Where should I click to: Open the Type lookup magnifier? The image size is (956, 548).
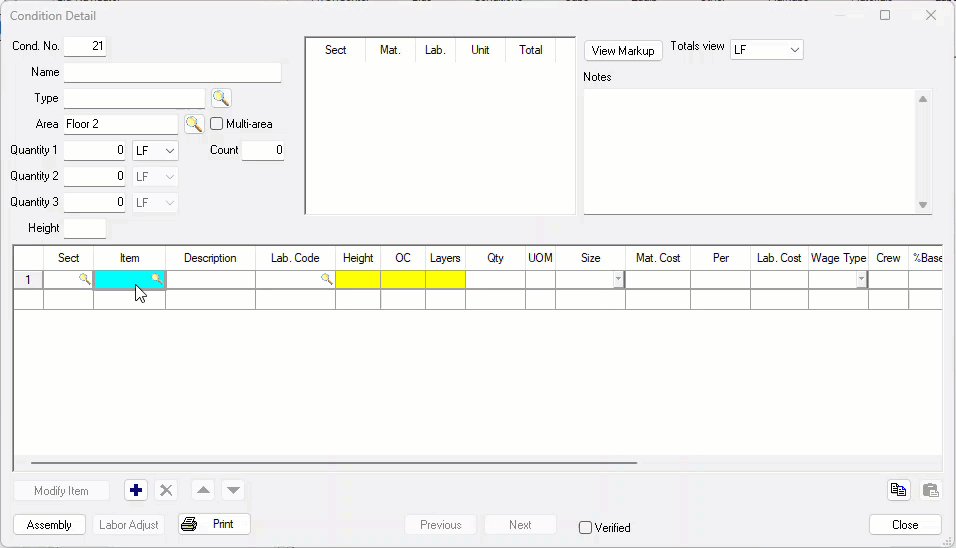coord(221,98)
